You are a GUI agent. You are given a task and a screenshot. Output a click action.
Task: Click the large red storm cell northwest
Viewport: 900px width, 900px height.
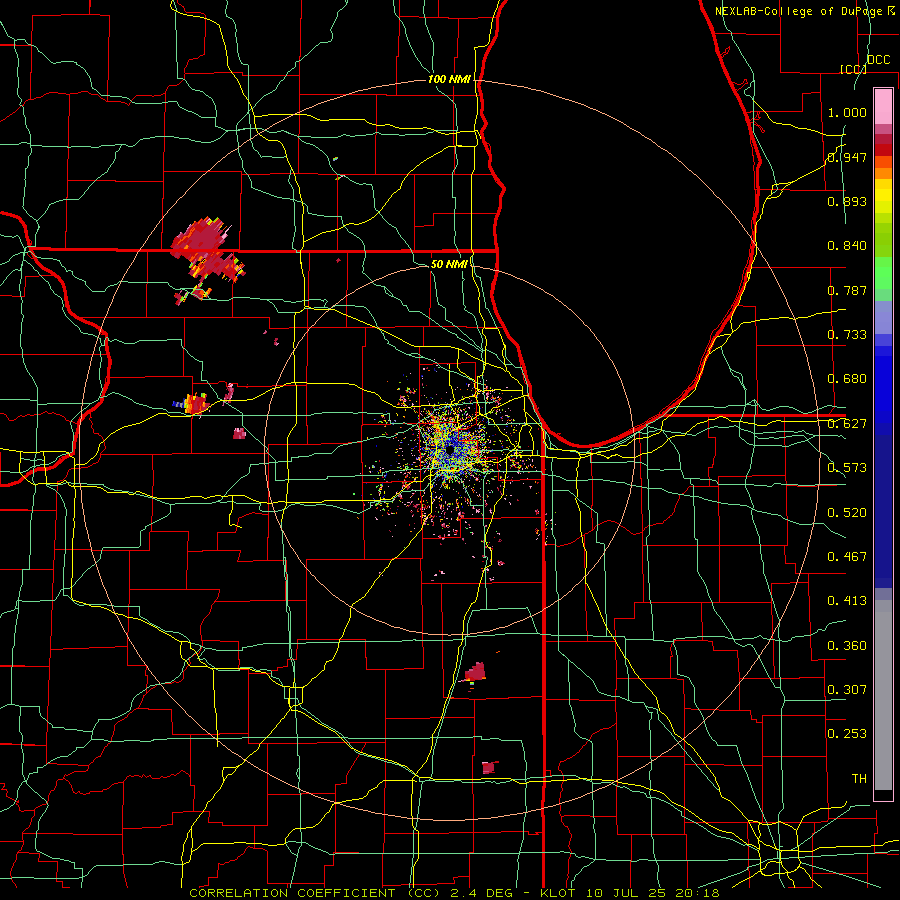pos(207,248)
